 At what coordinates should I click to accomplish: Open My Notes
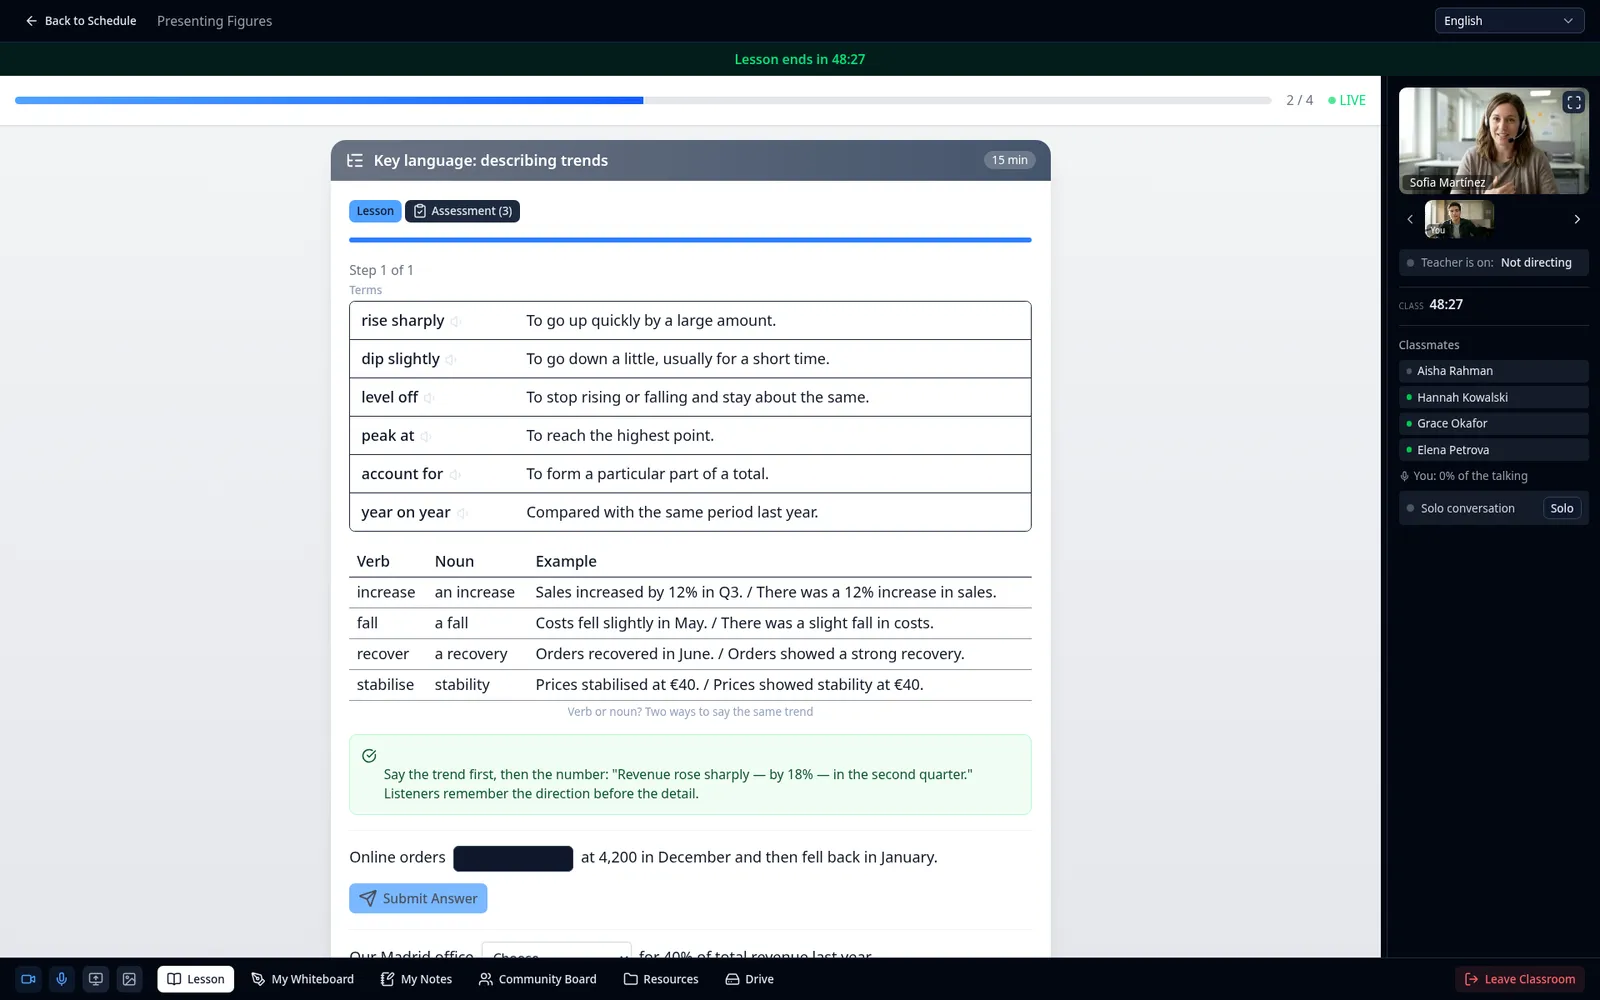(417, 979)
